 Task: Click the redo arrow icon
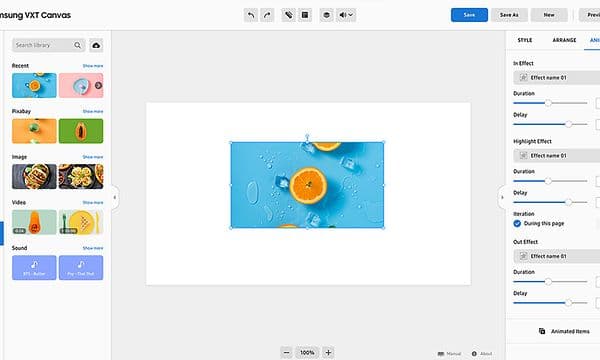click(267, 15)
